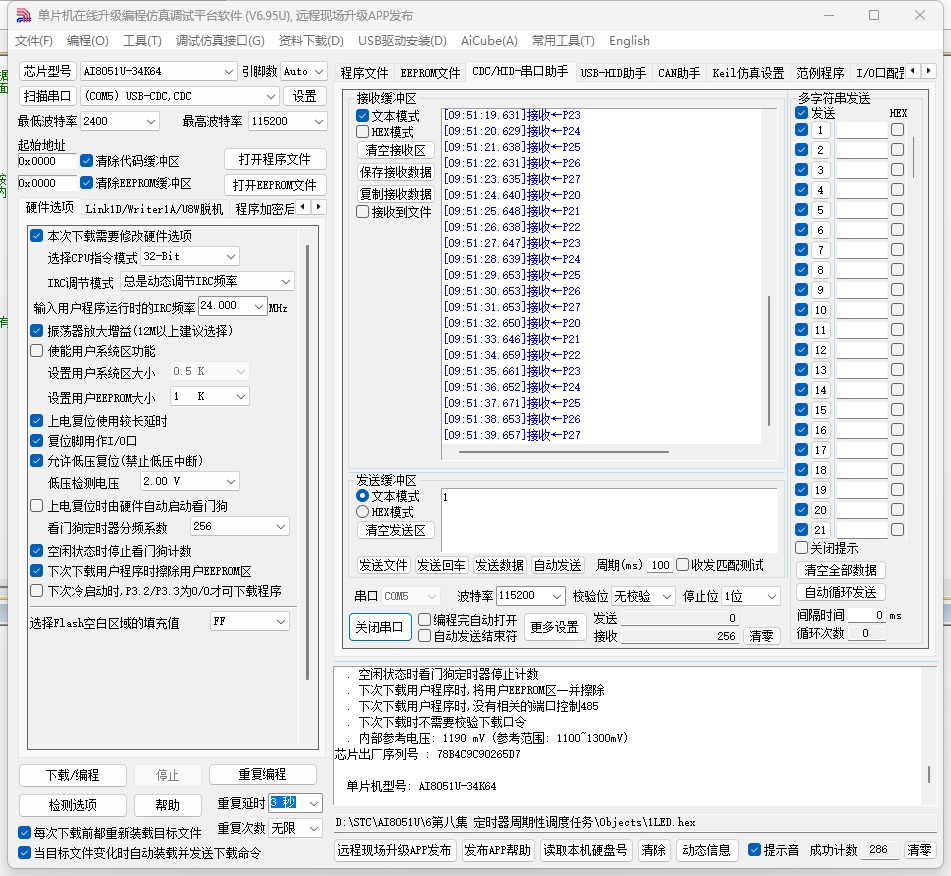
Task: Enable 接收到文件 checkbox
Action: pyautogui.click(x=363, y=211)
